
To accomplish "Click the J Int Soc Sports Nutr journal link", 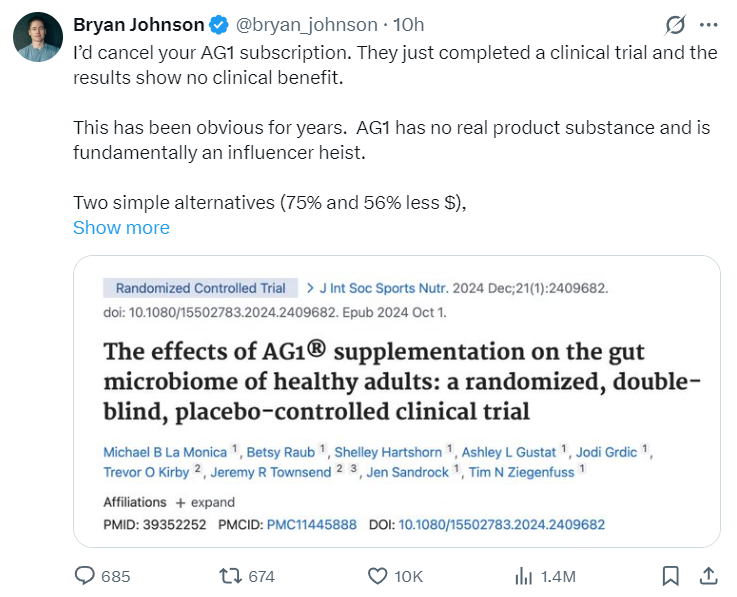I will [x=384, y=288].
